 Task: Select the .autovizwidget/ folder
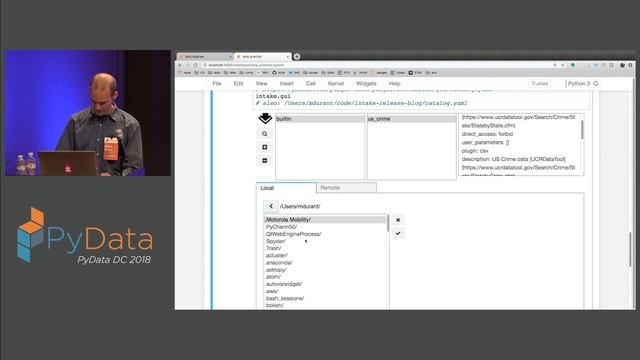tap(325, 284)
